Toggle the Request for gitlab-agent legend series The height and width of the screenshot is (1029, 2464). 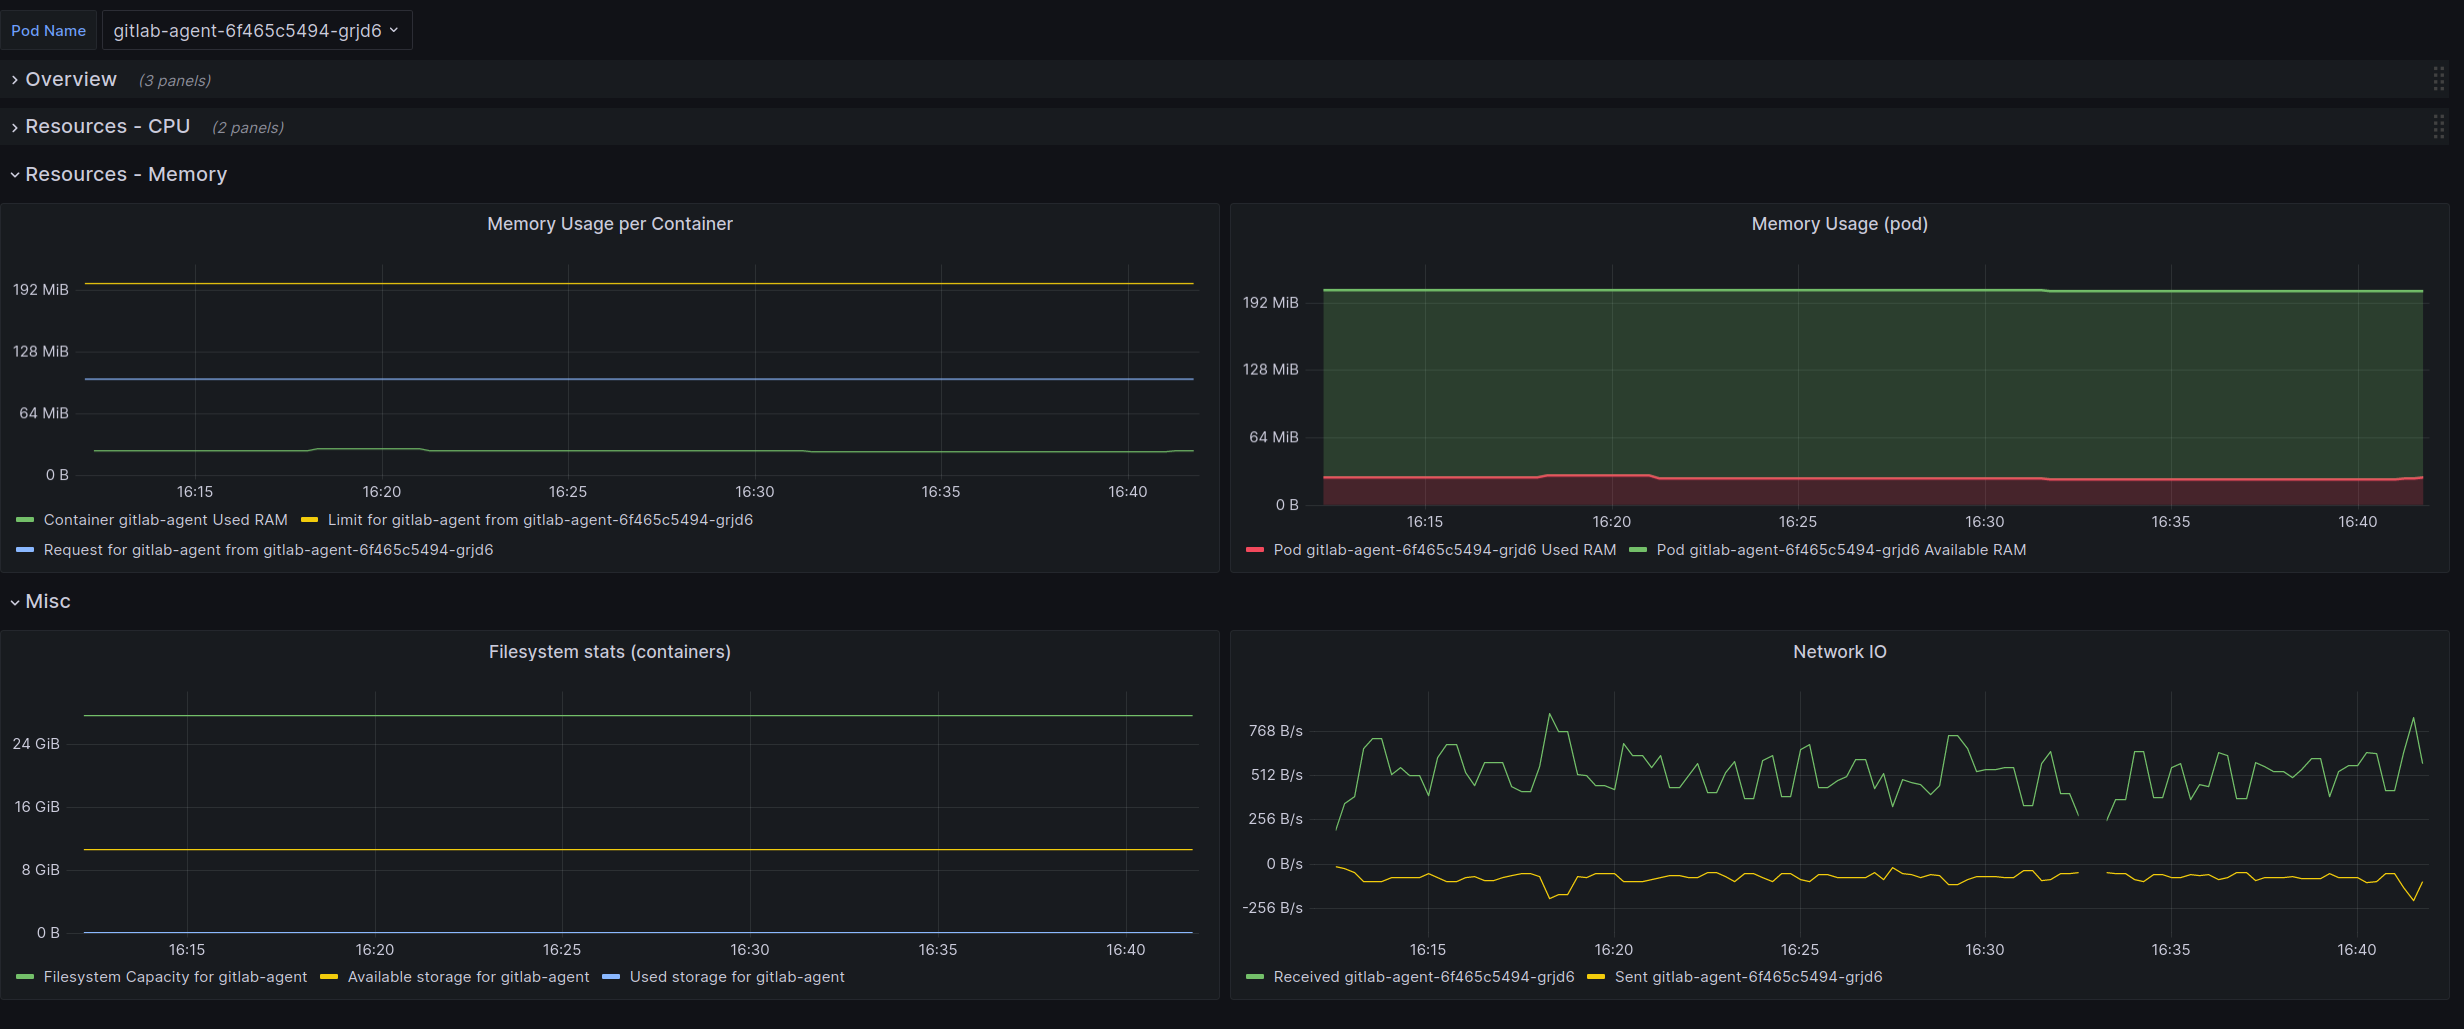(268, 550)
